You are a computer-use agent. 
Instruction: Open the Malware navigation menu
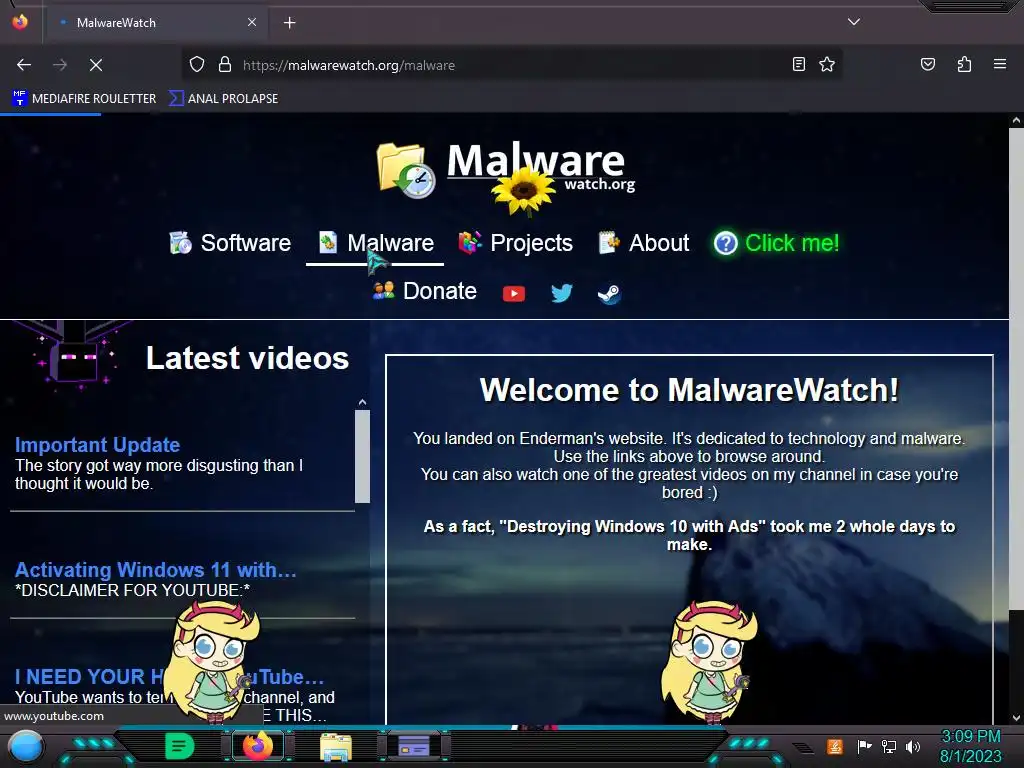click(x=376, y=243)
